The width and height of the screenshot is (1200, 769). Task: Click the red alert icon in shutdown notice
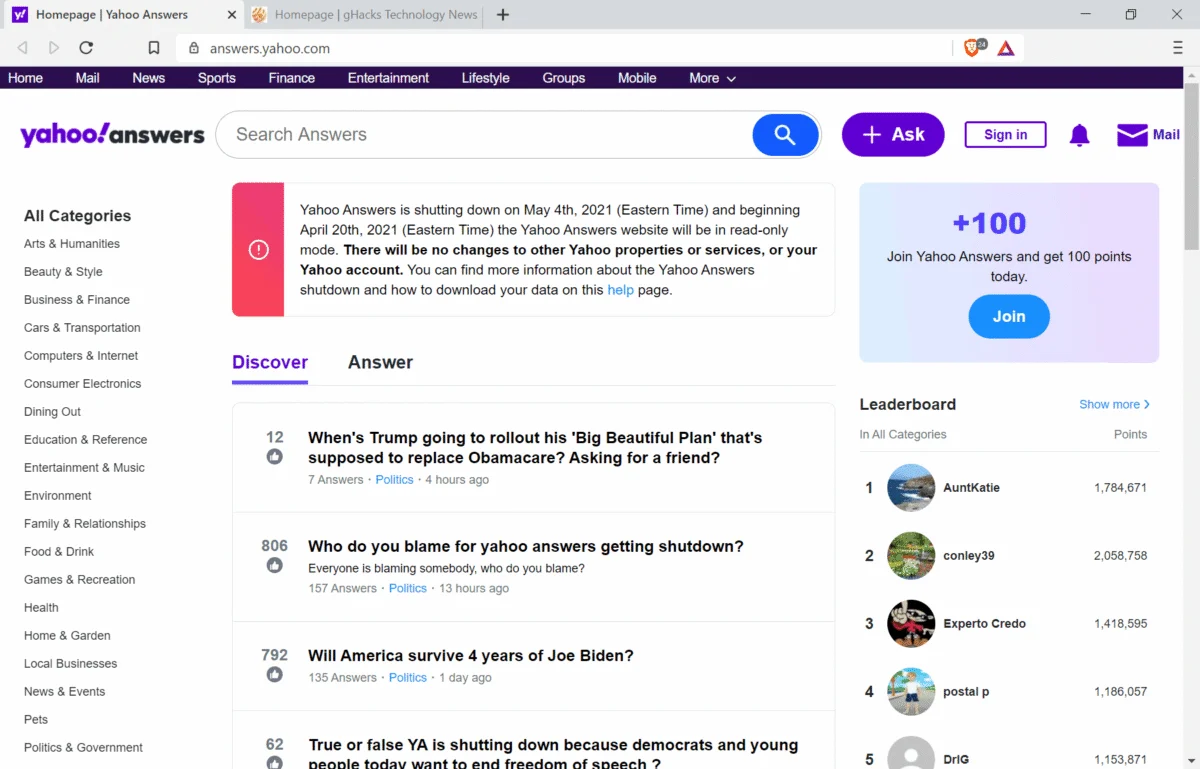click(258, 250)
